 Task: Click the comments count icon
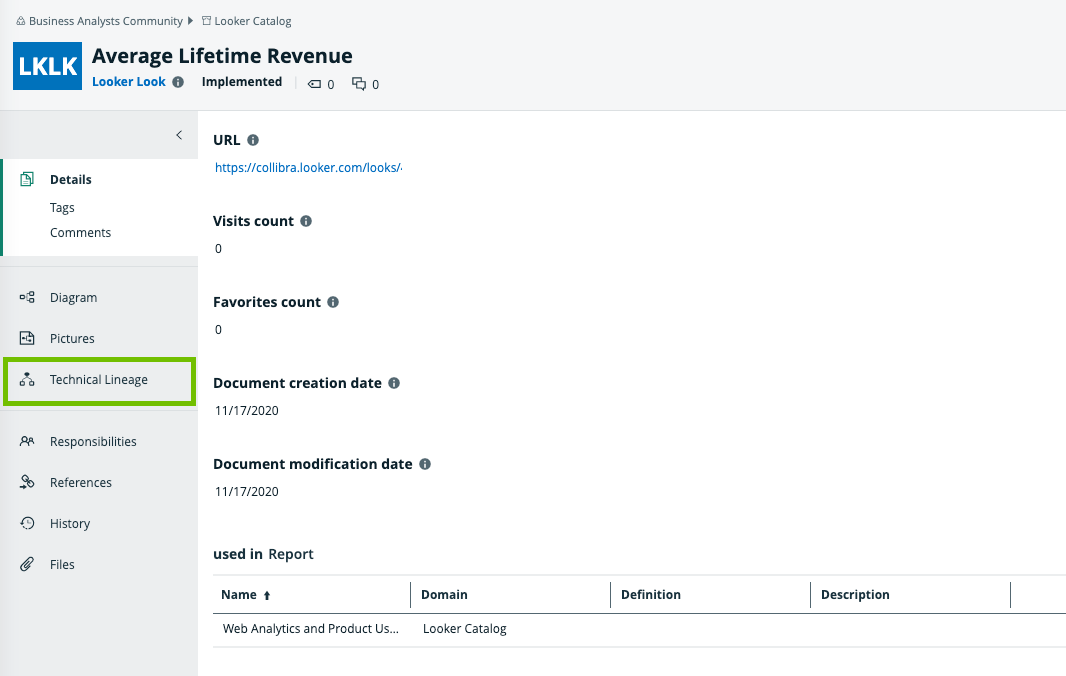pyautogui.click(x=359, y=84)
